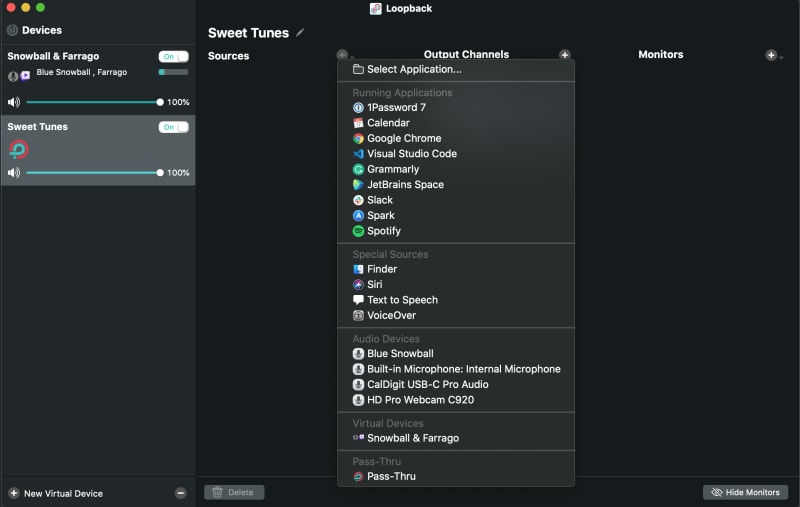Click the Loopback app icon in title bar
Viewport: 800px width, 507px height.
[x=376, y=8]
